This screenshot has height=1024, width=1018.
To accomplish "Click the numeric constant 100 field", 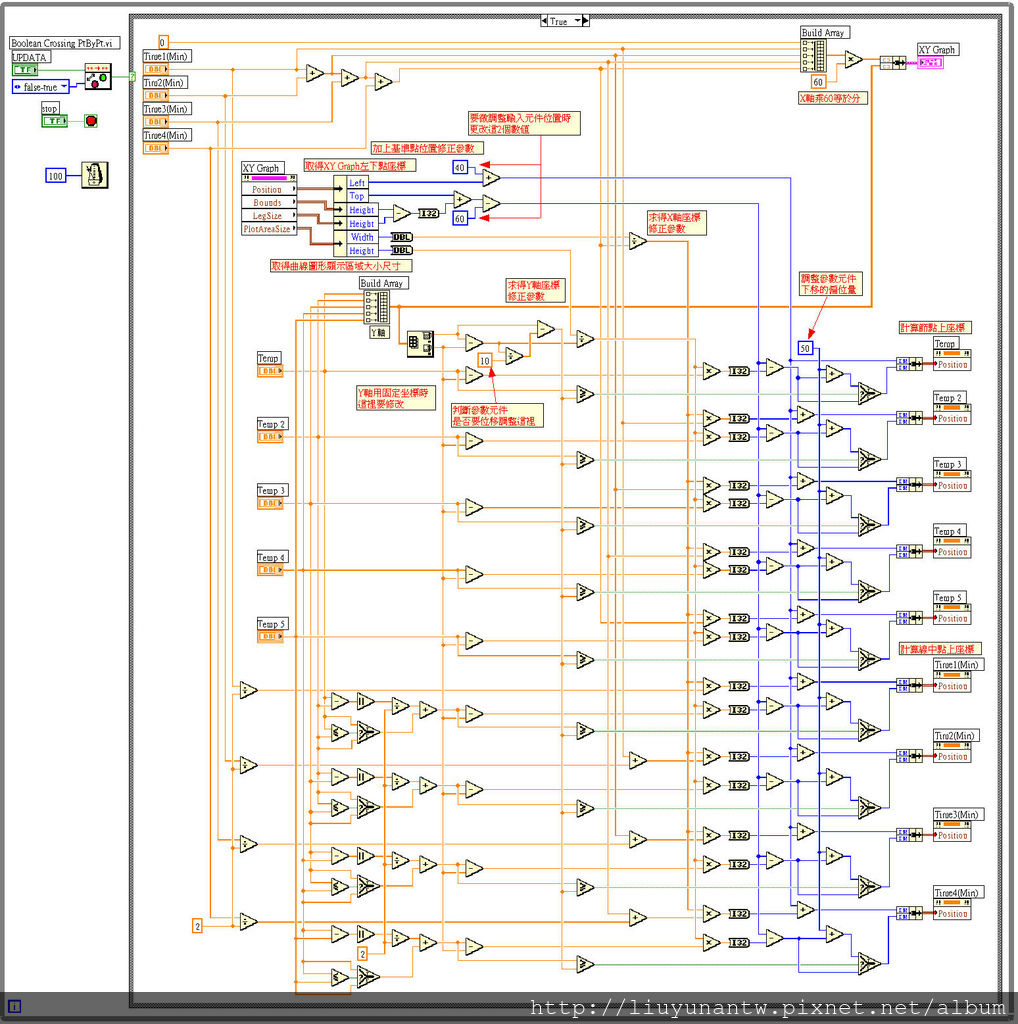I will click(56, 176).
